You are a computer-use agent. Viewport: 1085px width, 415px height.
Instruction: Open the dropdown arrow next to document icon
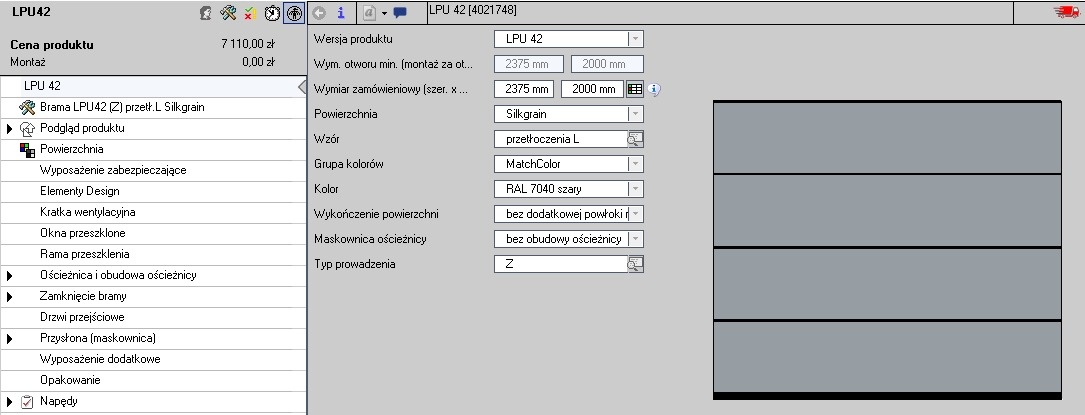384,13
